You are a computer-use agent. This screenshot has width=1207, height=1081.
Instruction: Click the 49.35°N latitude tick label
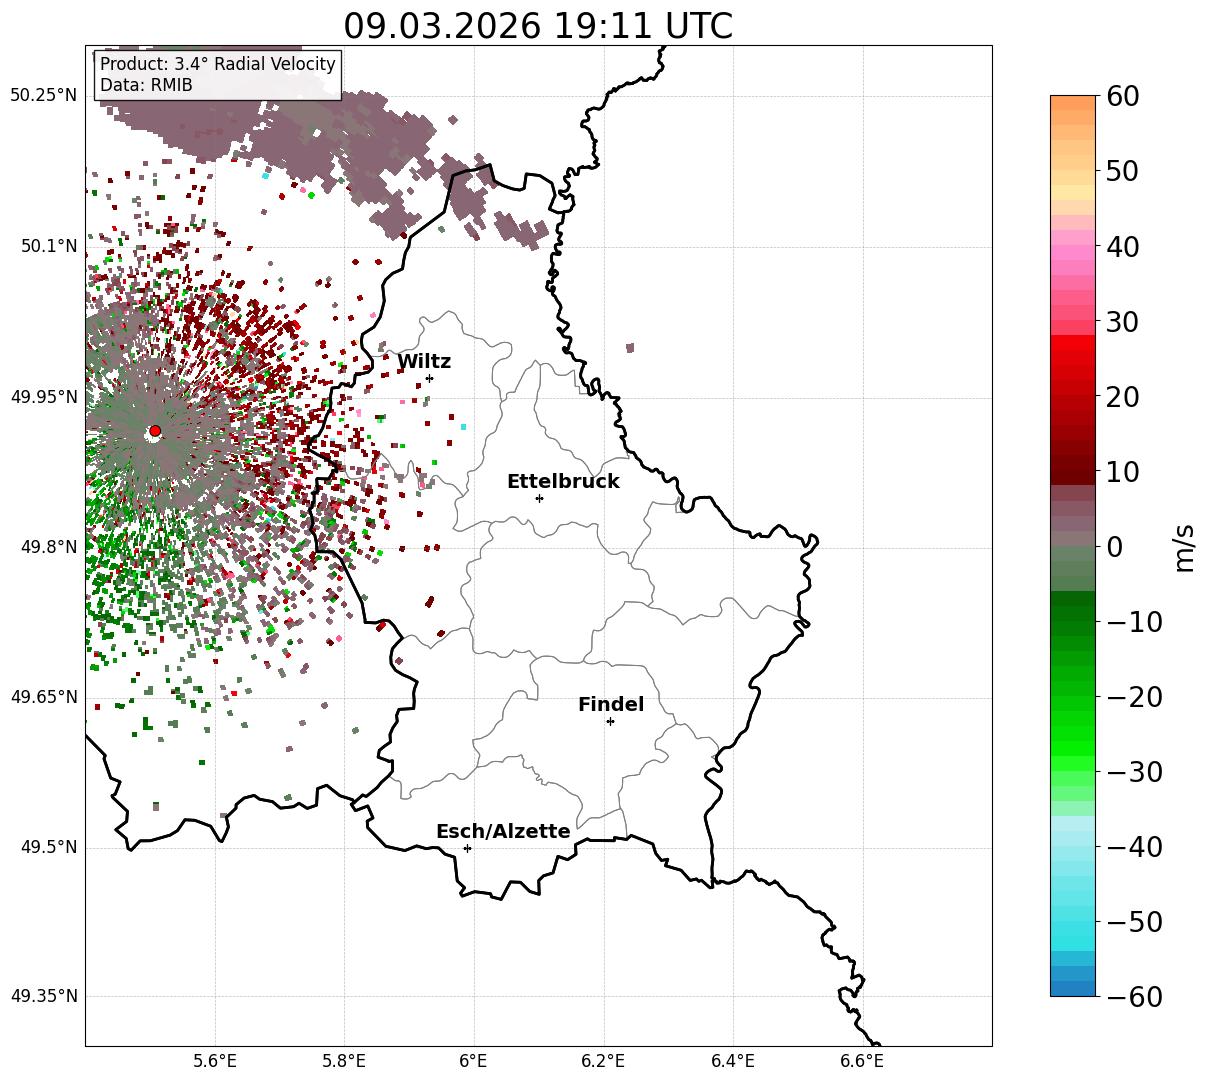point(43,996)
